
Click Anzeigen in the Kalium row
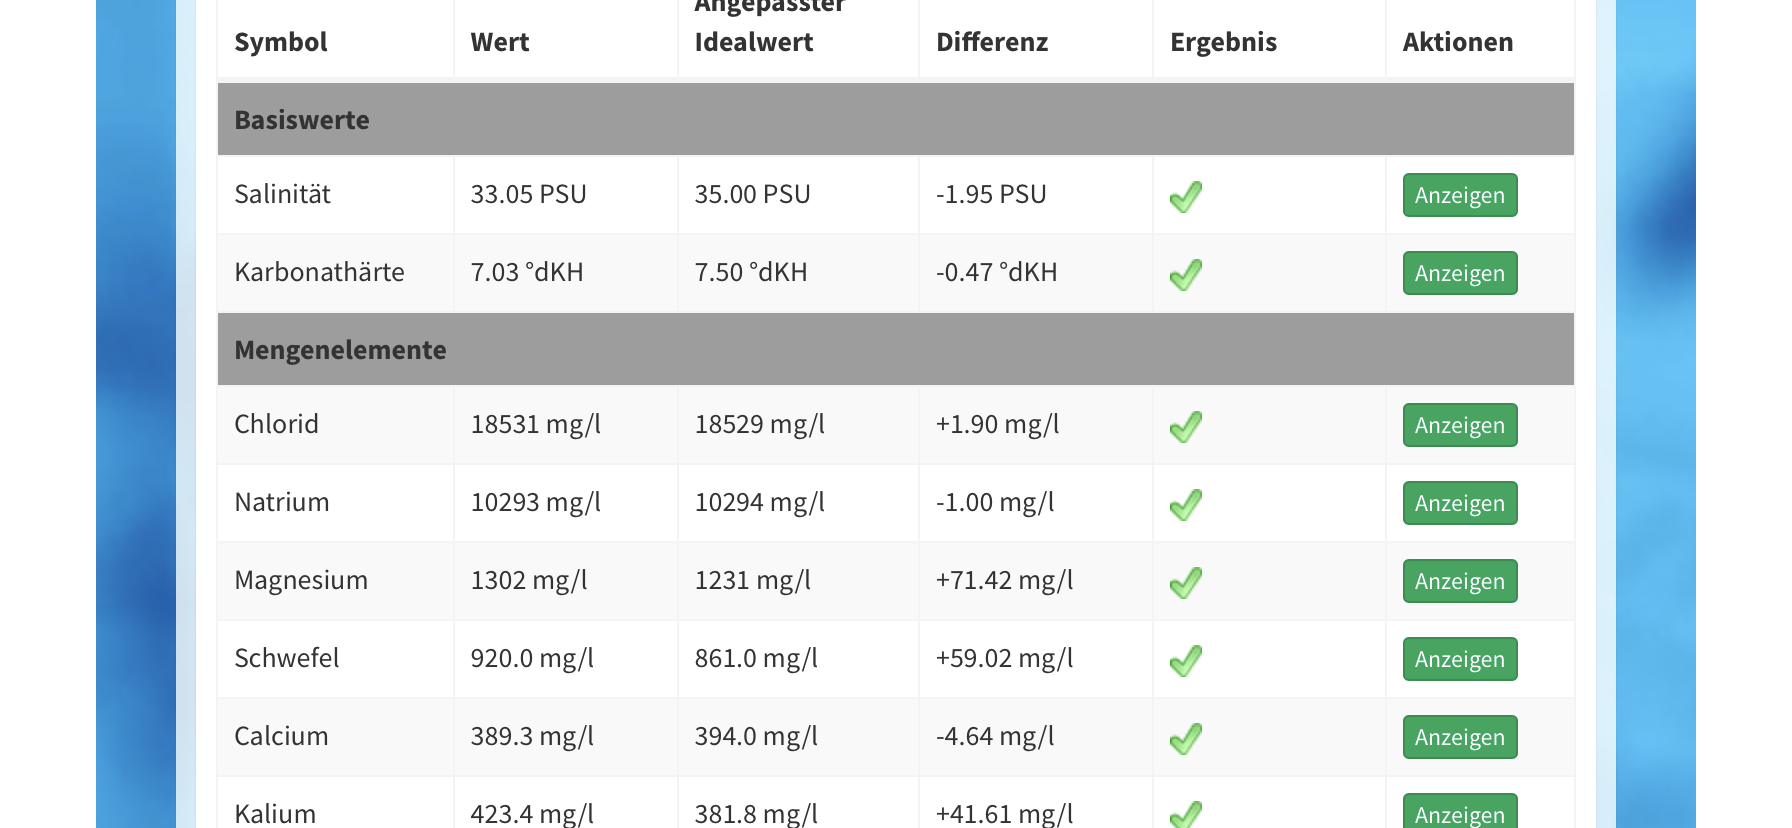pyautogui.click(x=1459, y=814)
